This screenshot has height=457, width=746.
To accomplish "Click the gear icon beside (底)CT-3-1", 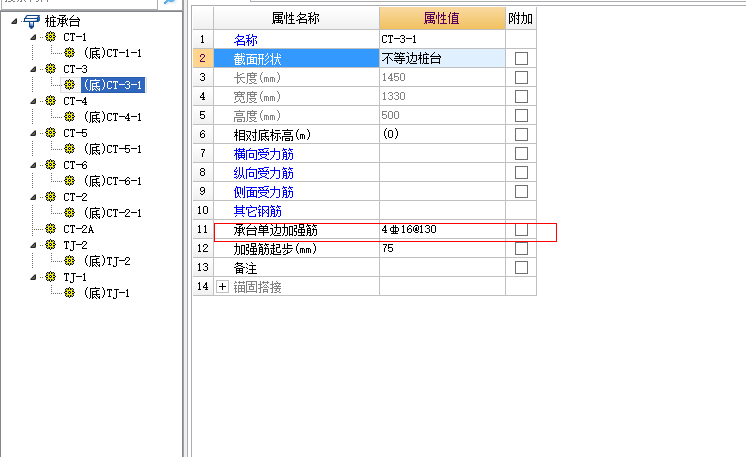I will point(69,85).
